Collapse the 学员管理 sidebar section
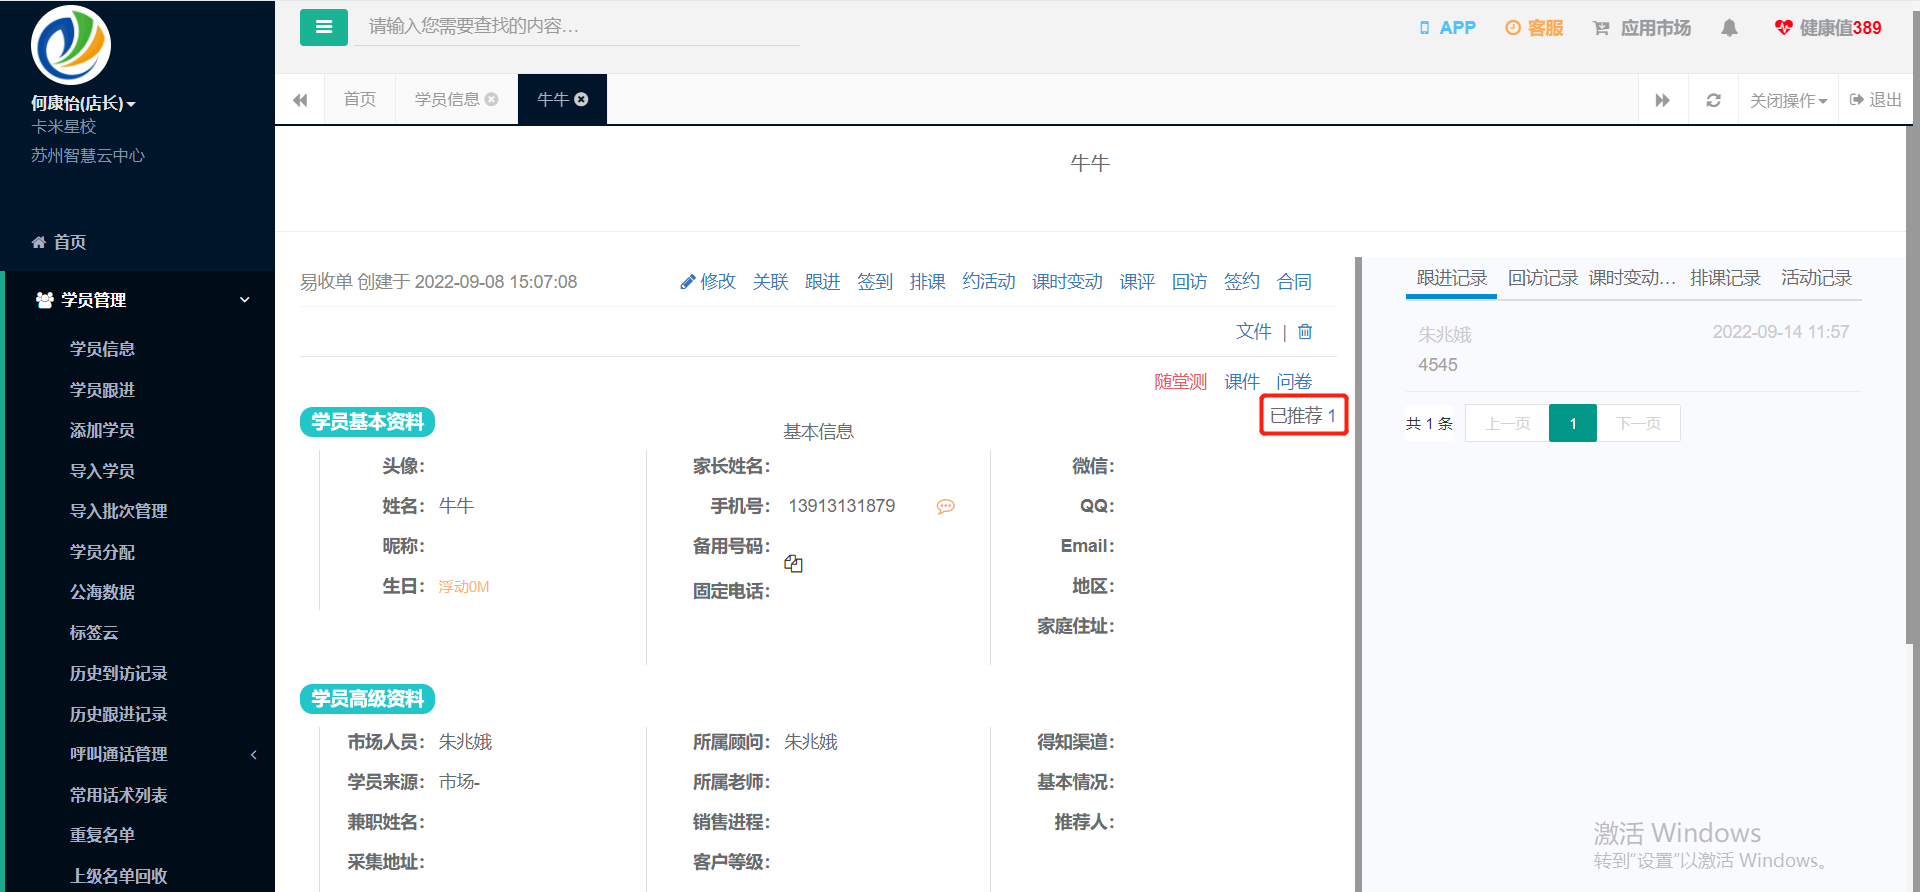Screen dimensions: 1920x892 [x=140, y=300]
